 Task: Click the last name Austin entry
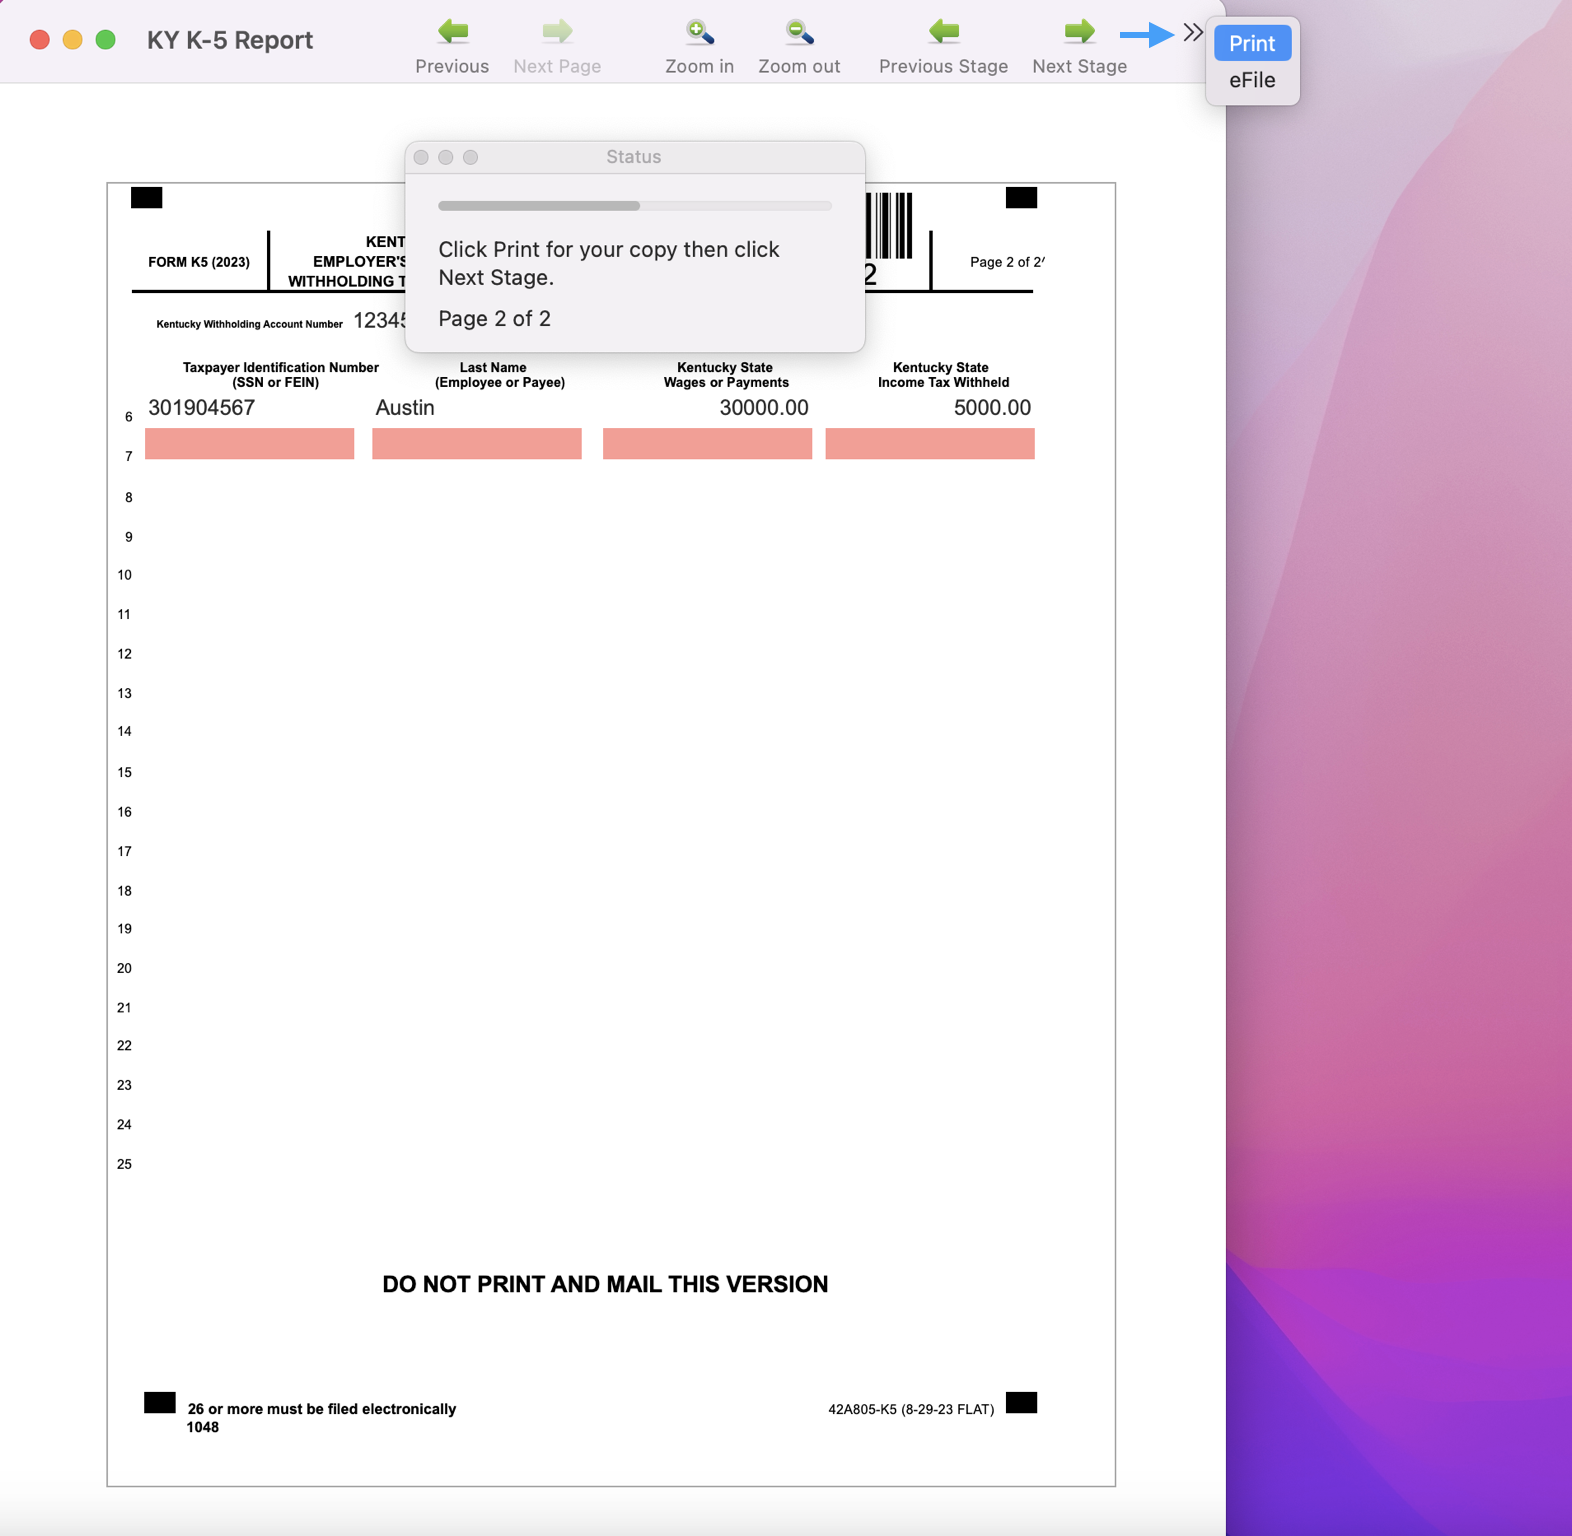pos(405,408)
